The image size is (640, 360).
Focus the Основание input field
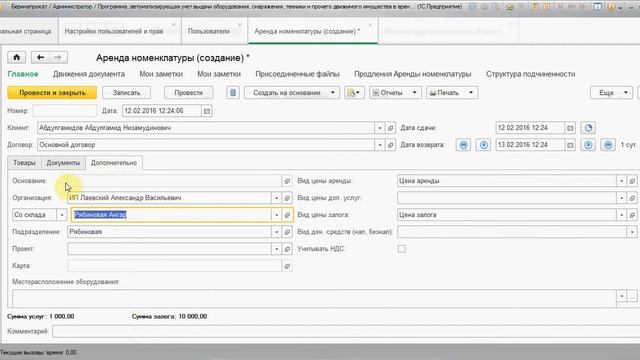(x=174, y=181)
